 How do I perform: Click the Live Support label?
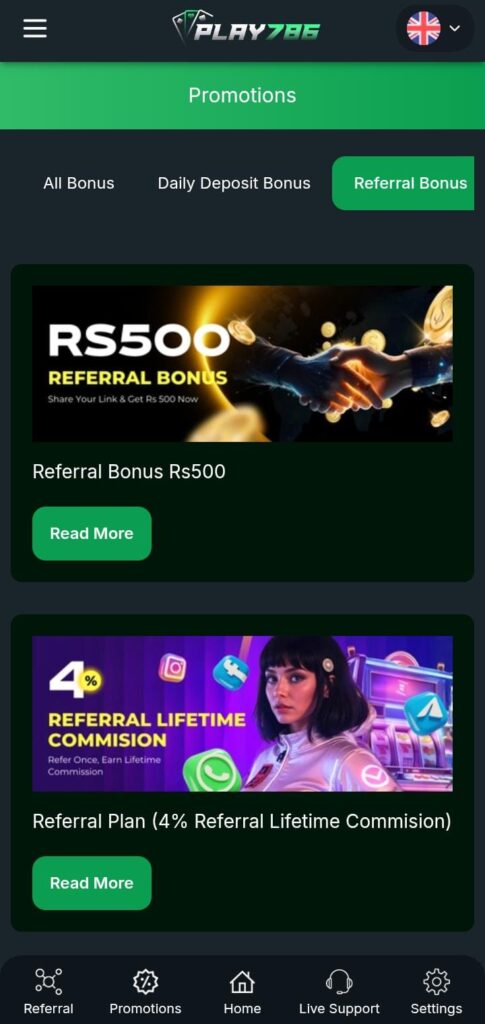tap(339, 1008)
